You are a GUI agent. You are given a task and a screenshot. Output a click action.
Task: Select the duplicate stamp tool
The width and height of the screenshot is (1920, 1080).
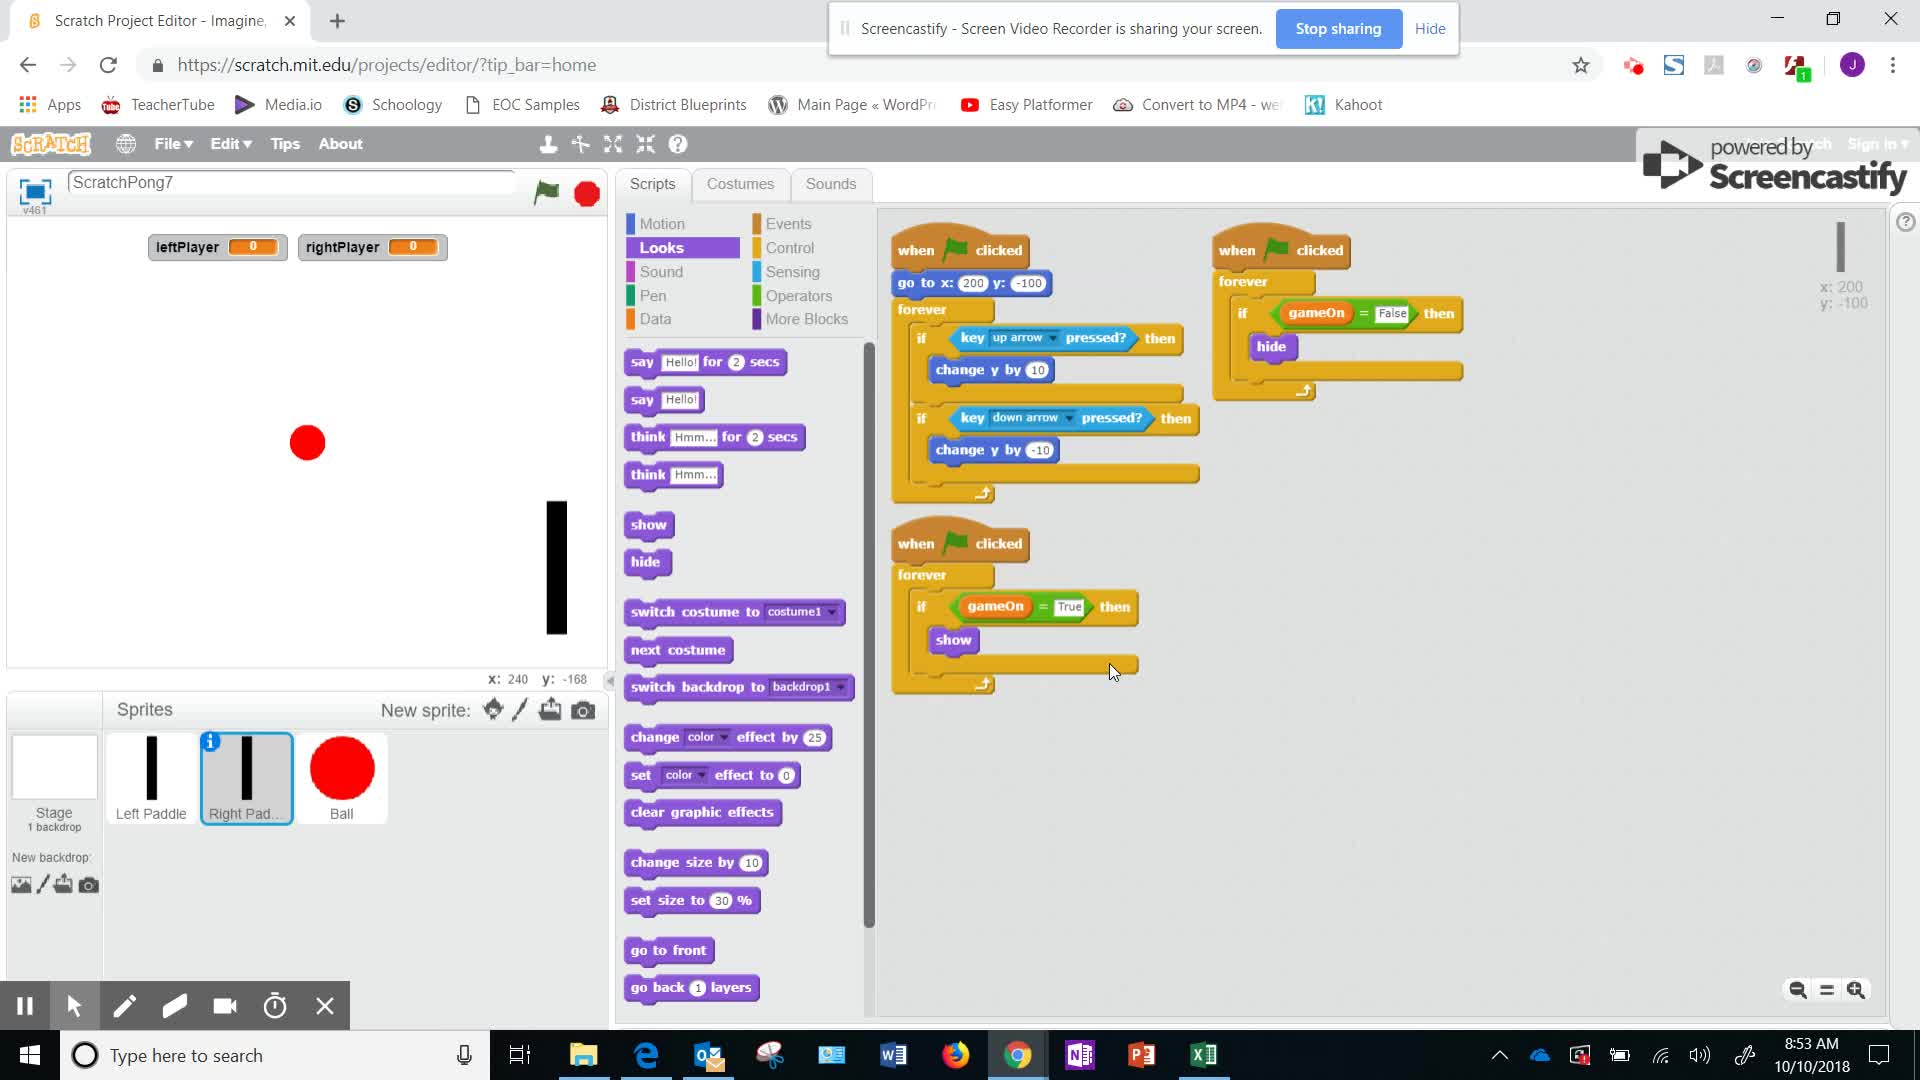[549, 144]
